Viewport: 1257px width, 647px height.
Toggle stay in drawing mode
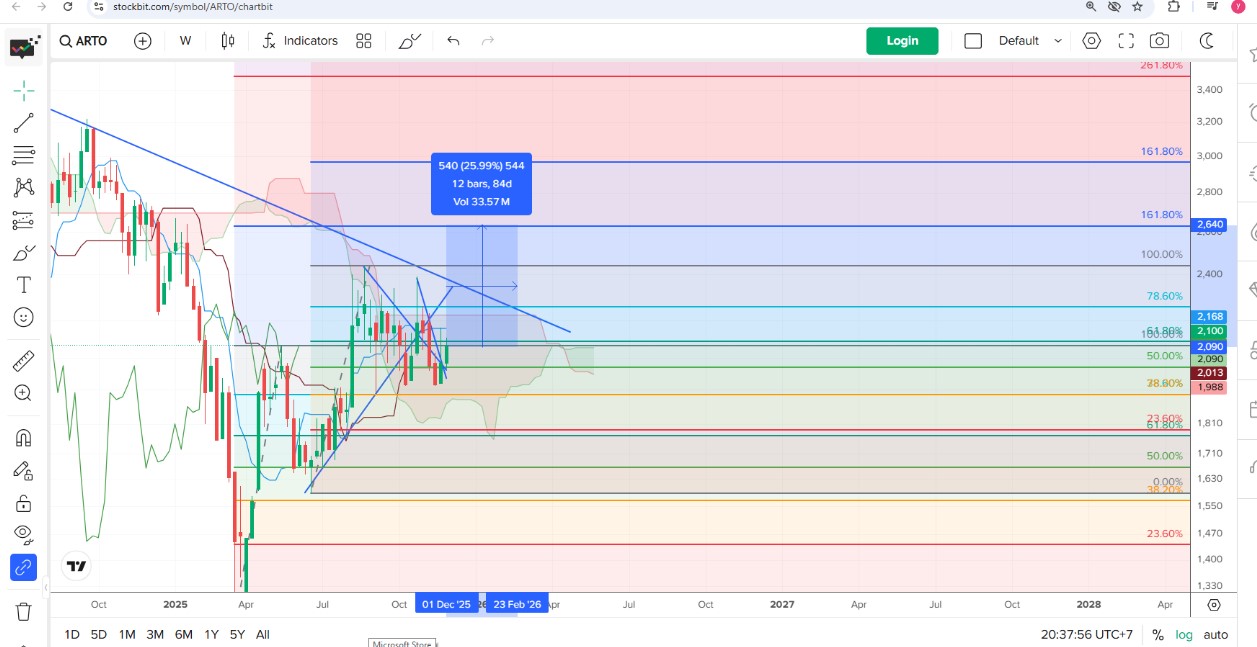24,470
